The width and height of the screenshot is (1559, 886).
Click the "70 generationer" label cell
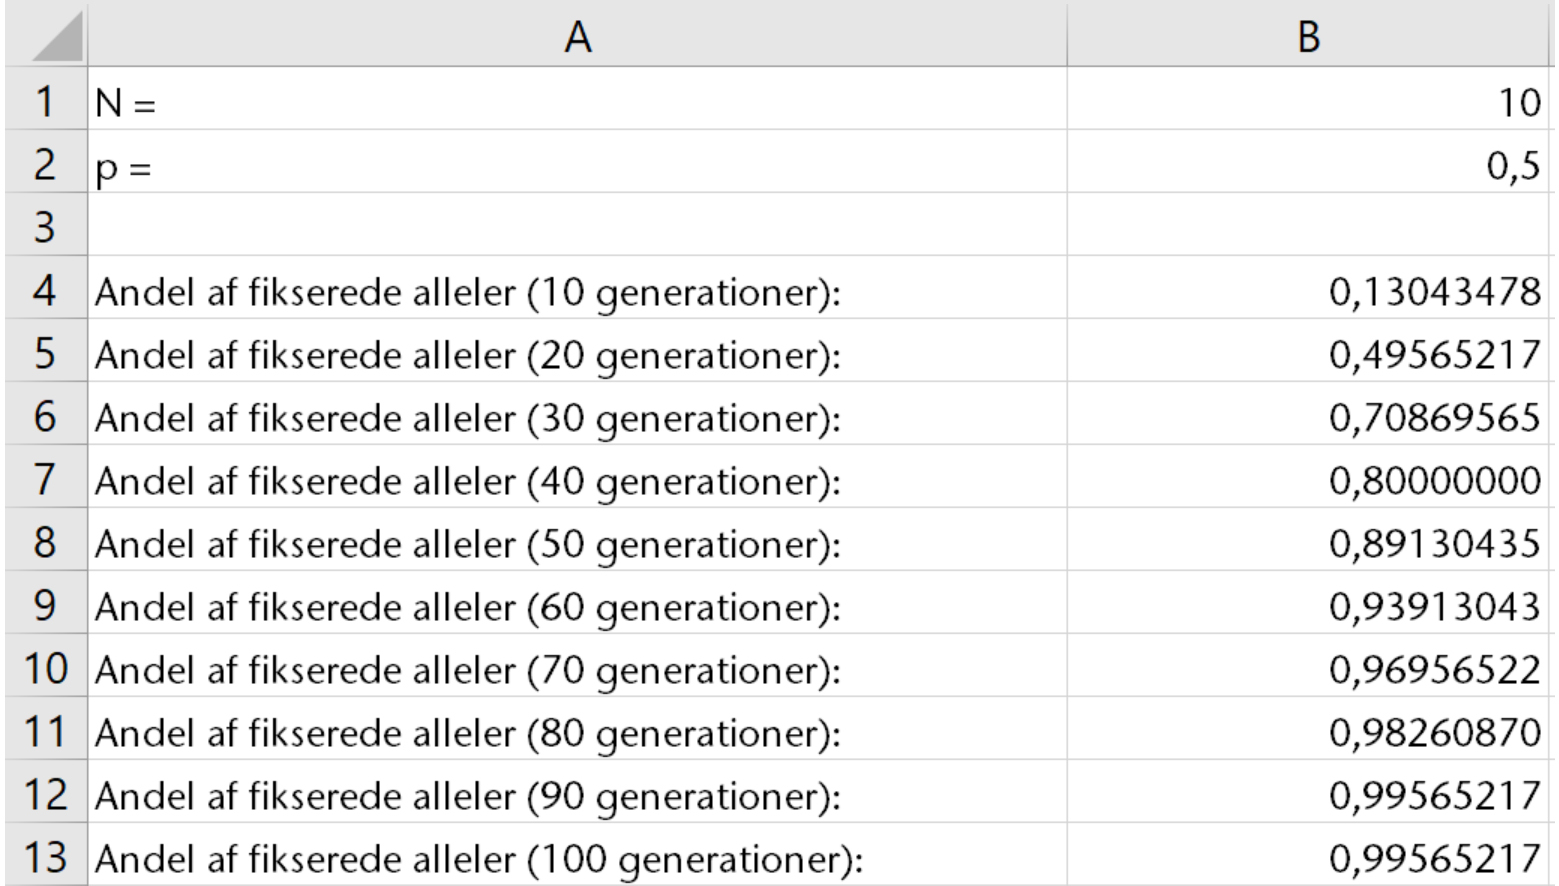click(577, 669)
